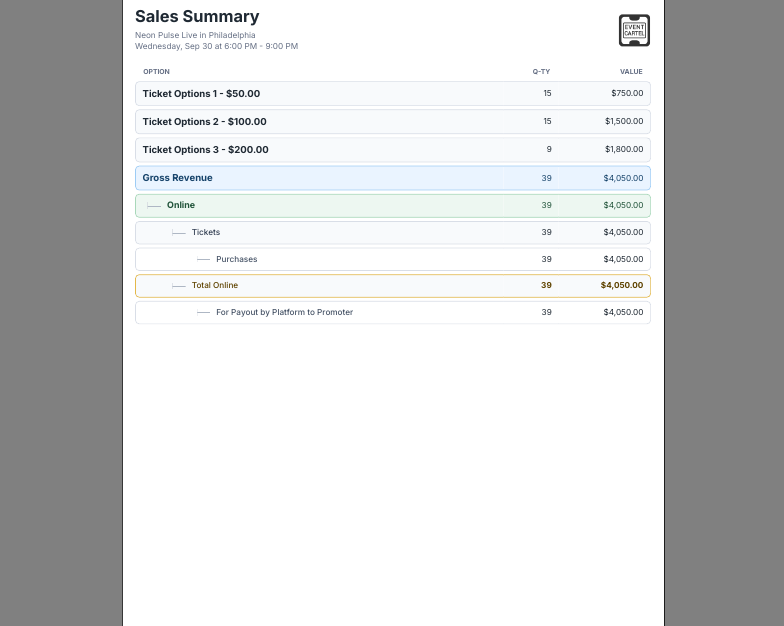Click the Gross Revenue row label
This screenshot has height=626, width=784.
[177, 178]
